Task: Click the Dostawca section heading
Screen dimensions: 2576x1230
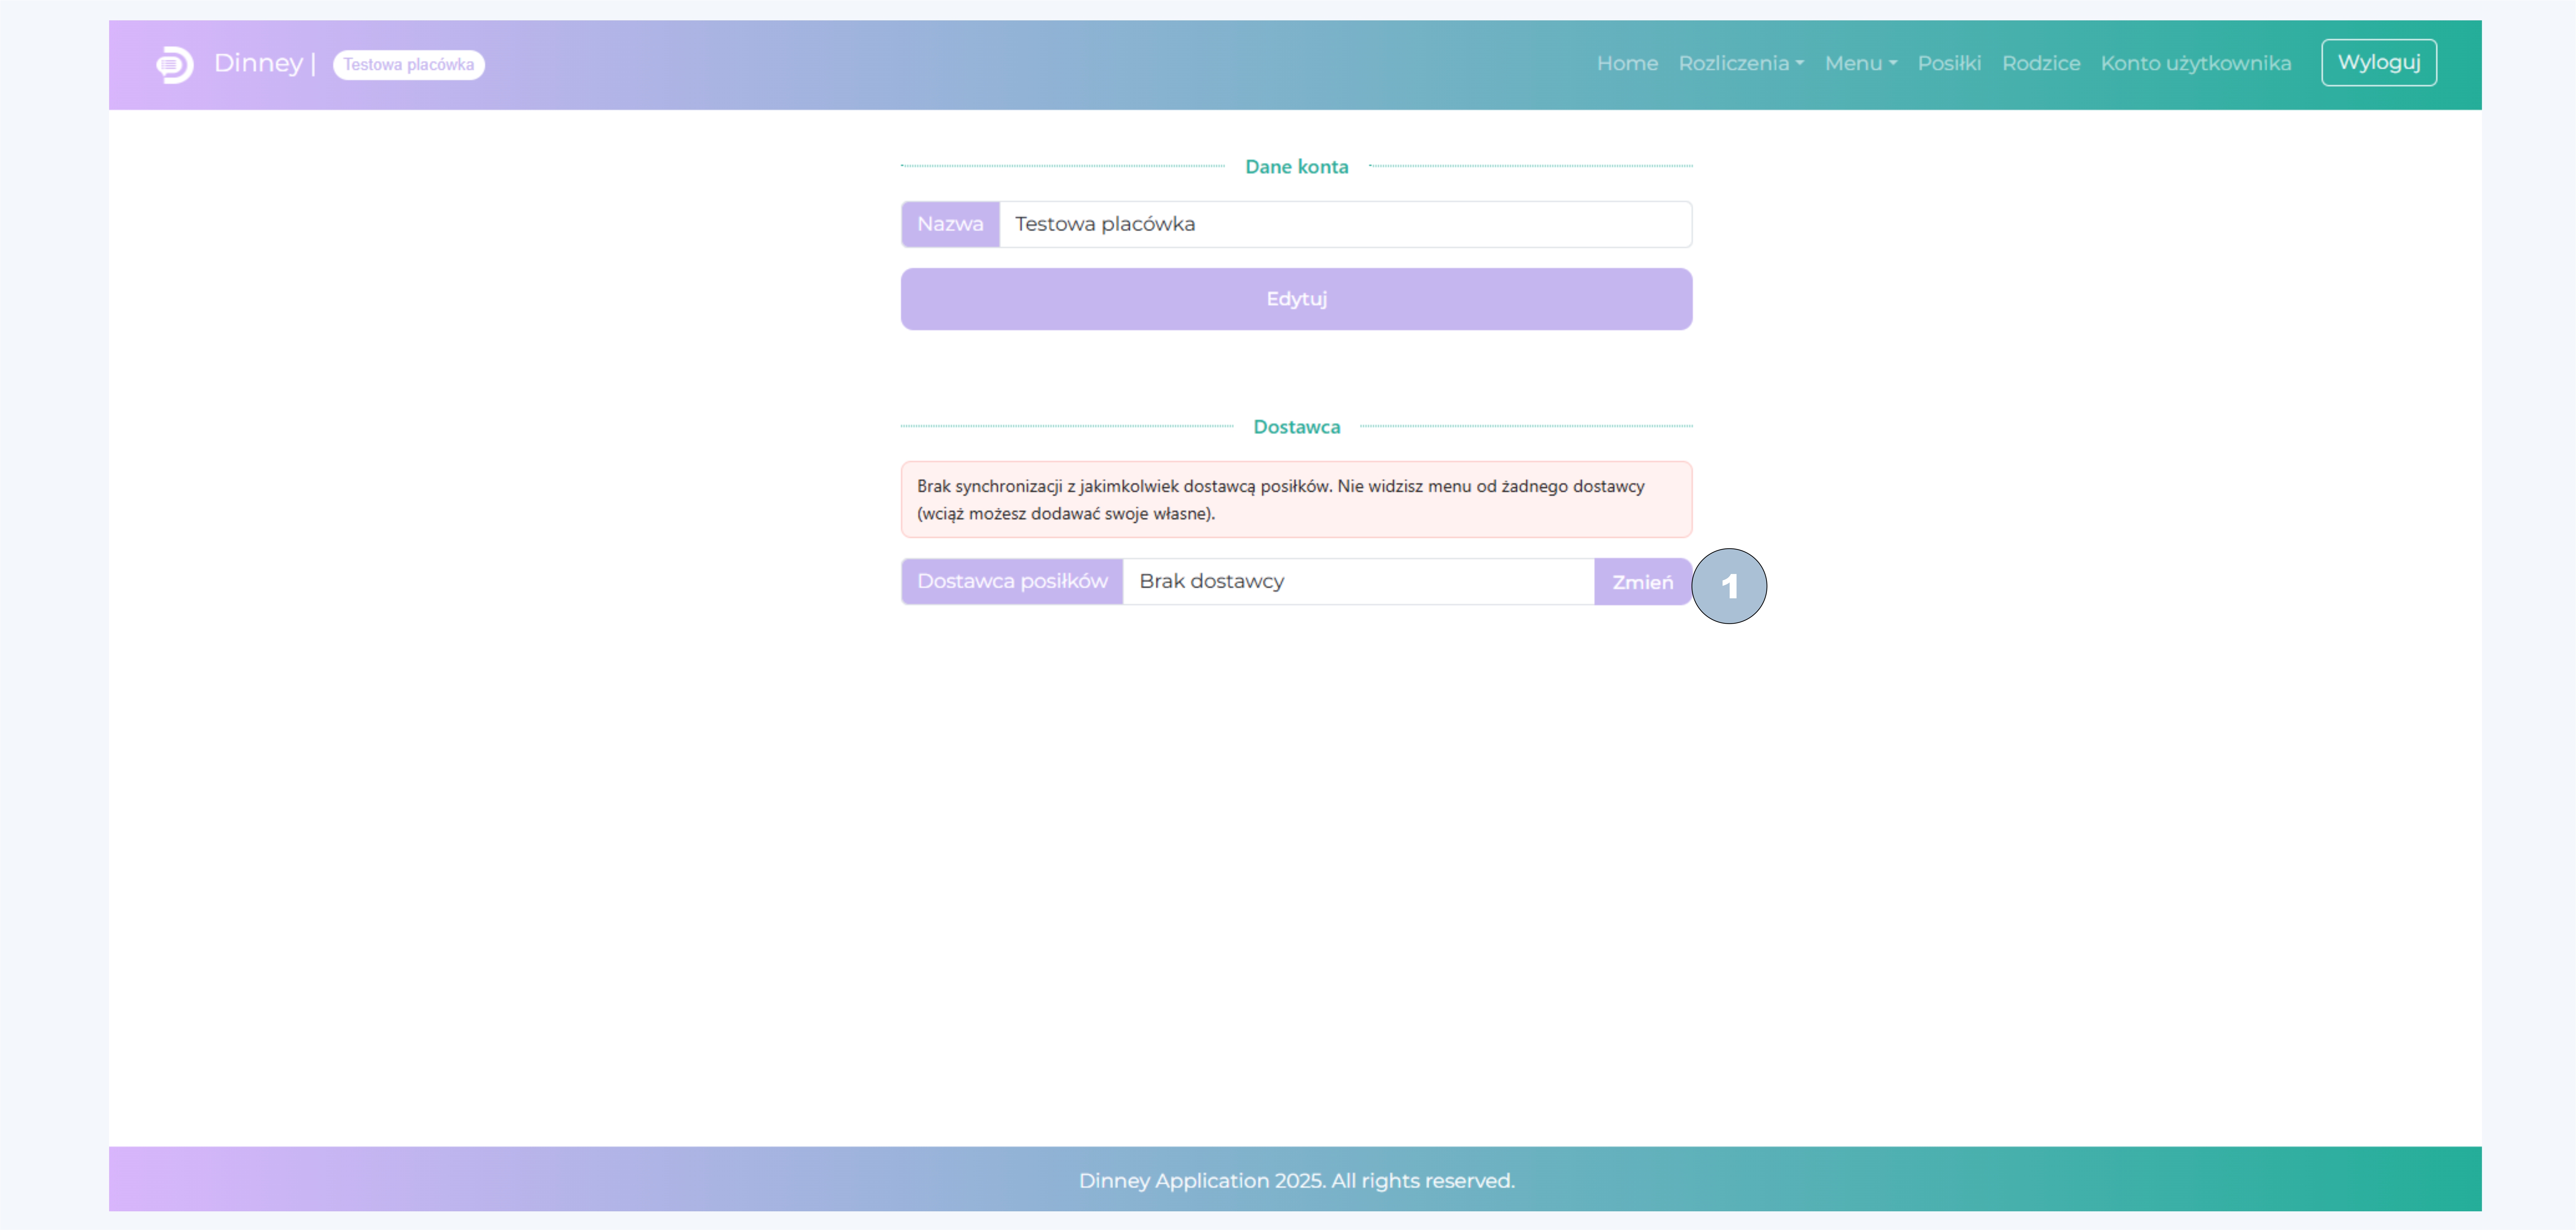Action: pyautogui.click(x=1296, y=427)
